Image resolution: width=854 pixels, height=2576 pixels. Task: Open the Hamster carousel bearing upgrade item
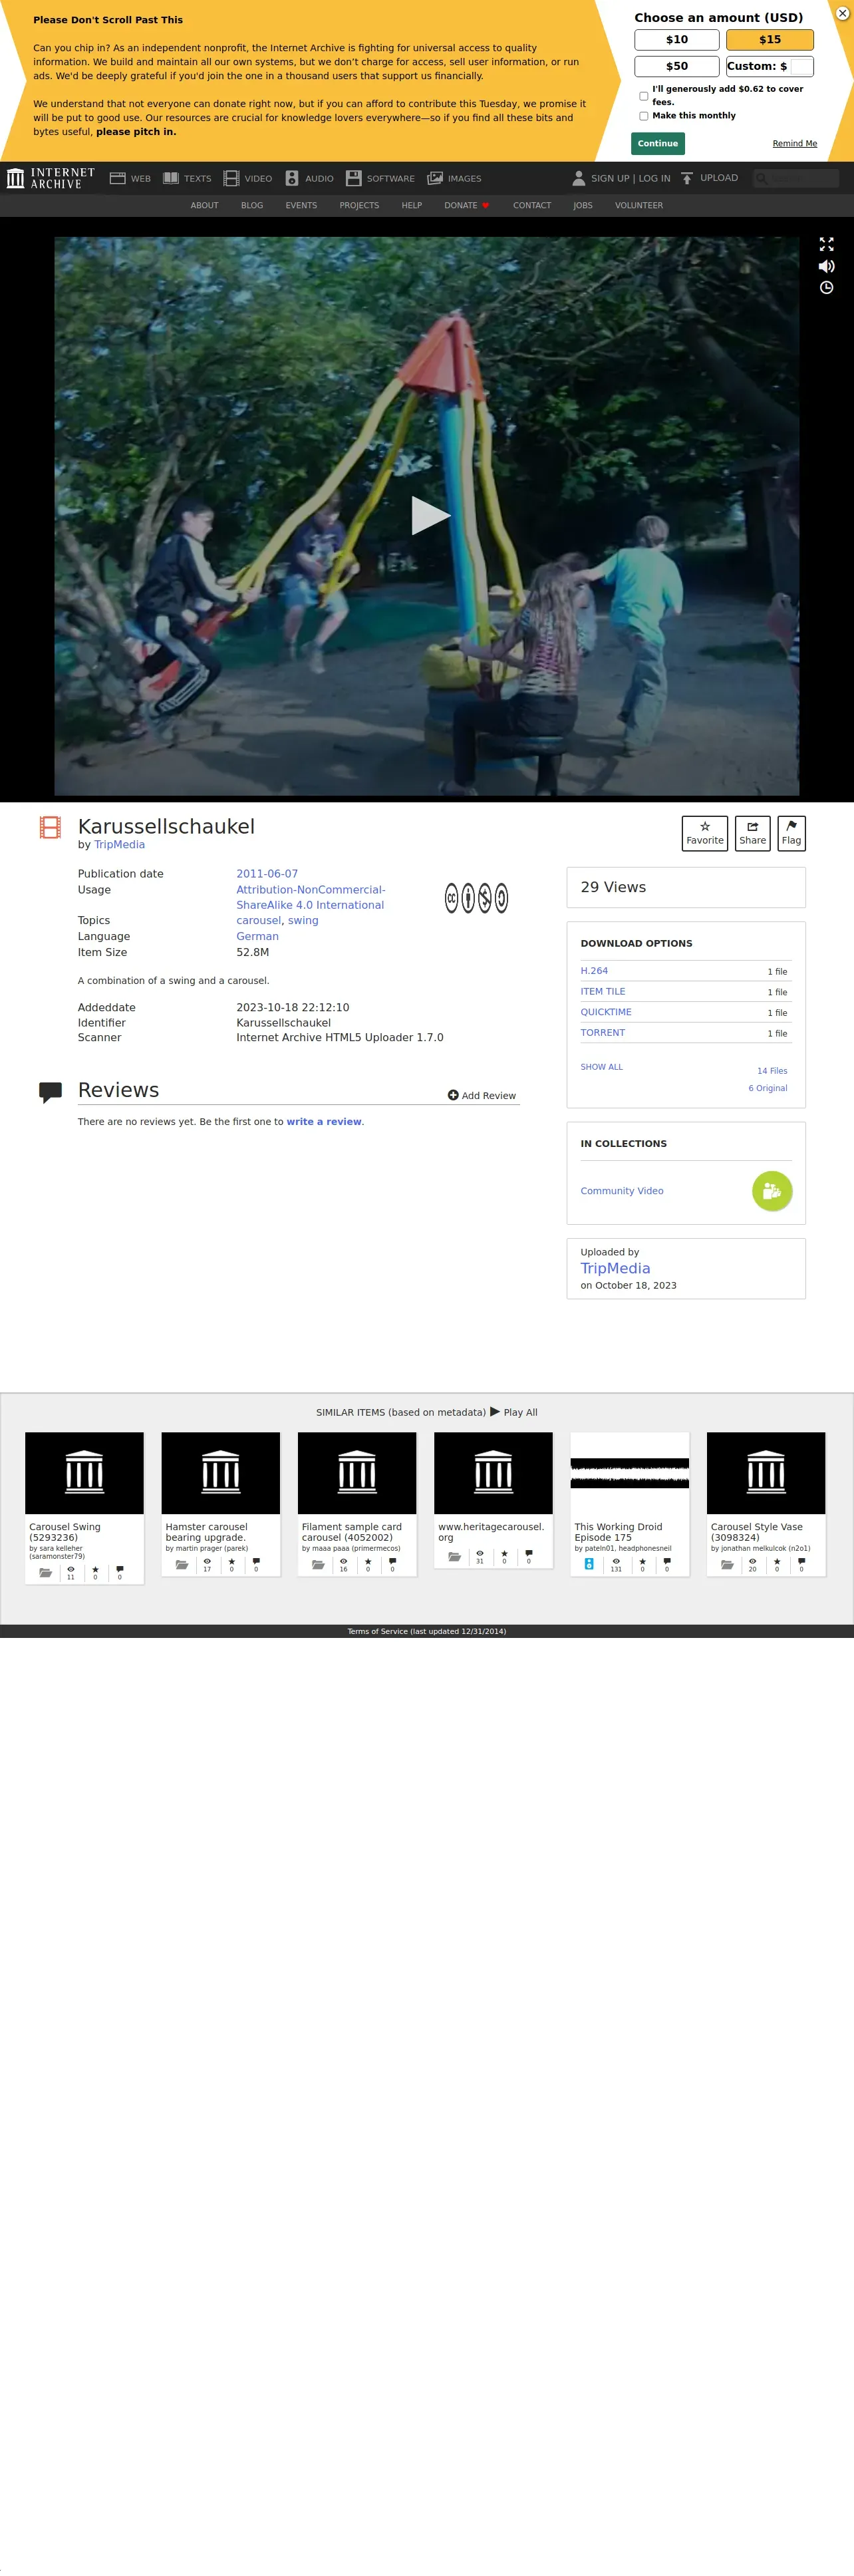220,1504
